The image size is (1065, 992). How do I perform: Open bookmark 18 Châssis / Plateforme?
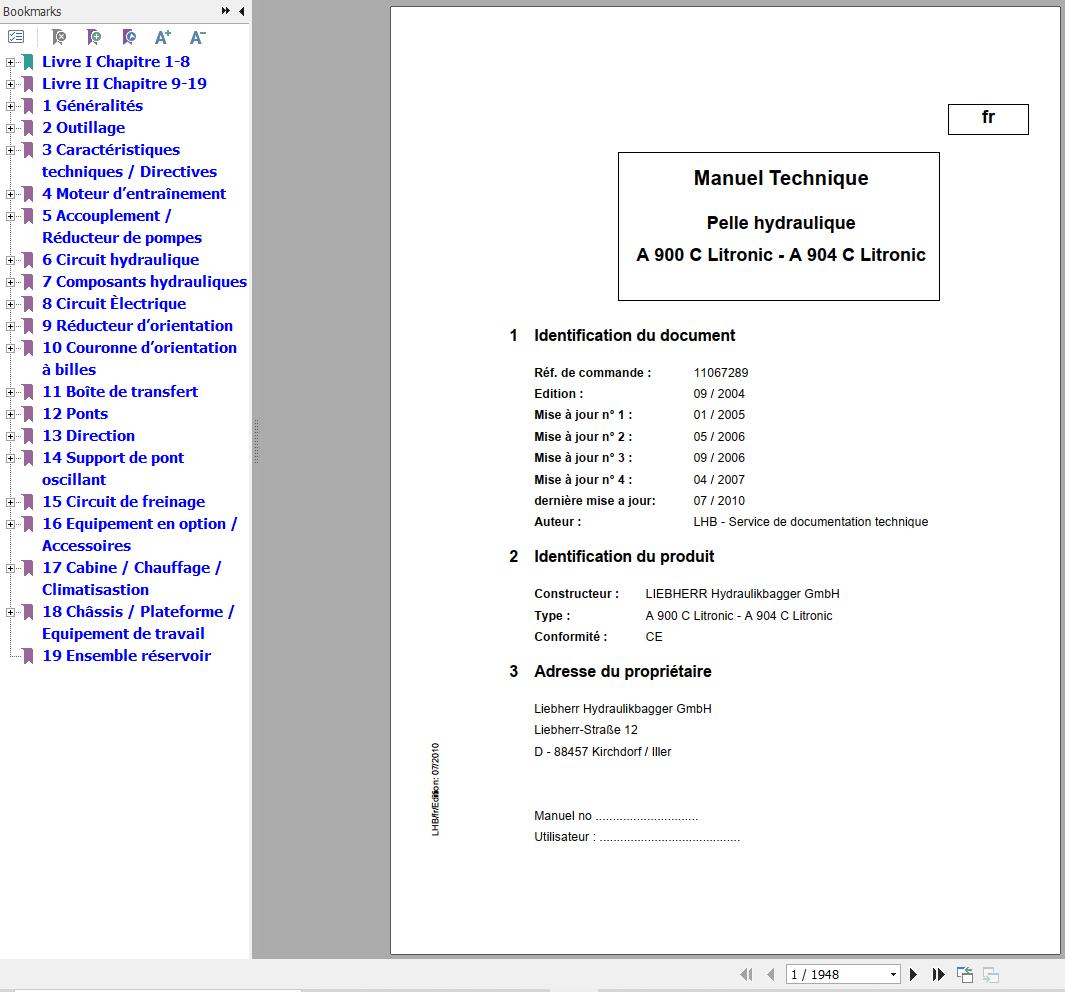pyautogui.click(x=138, y=623)
